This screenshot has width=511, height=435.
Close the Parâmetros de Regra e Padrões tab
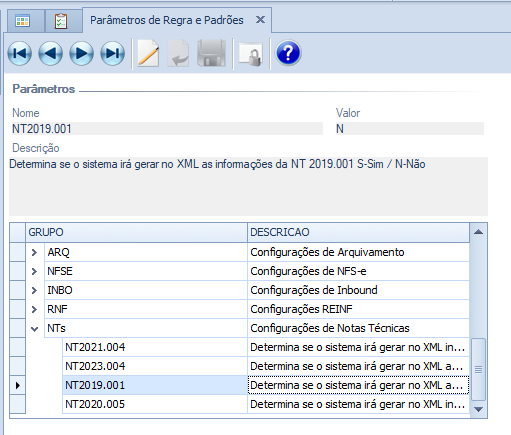click(260, 20)
